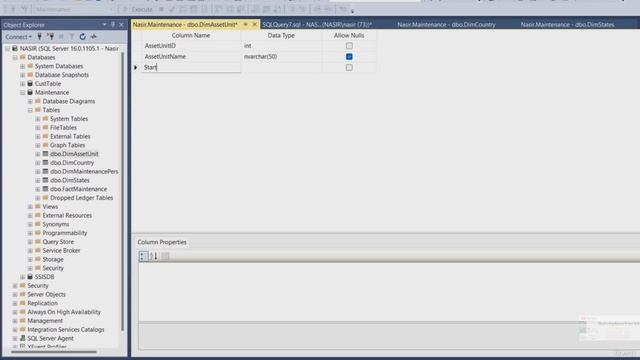
Task: Click the greyed-out Stop icon in Object Explorer toolbar
Action: coord(61,37)
